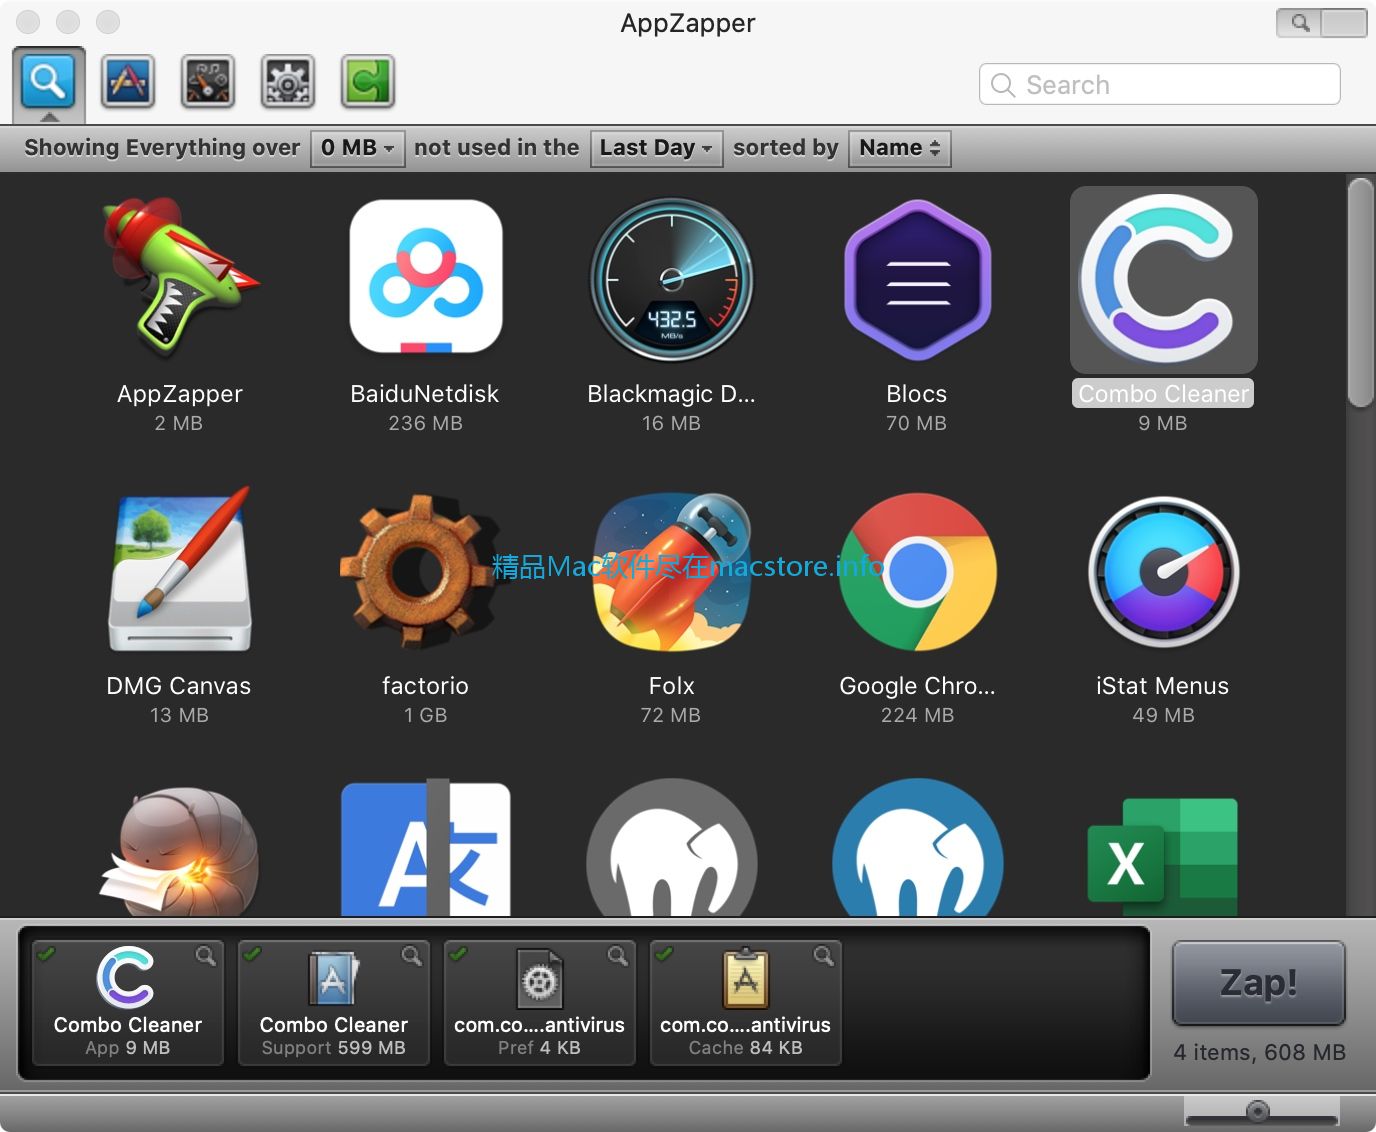Click the Search field

coord(1160,85)
